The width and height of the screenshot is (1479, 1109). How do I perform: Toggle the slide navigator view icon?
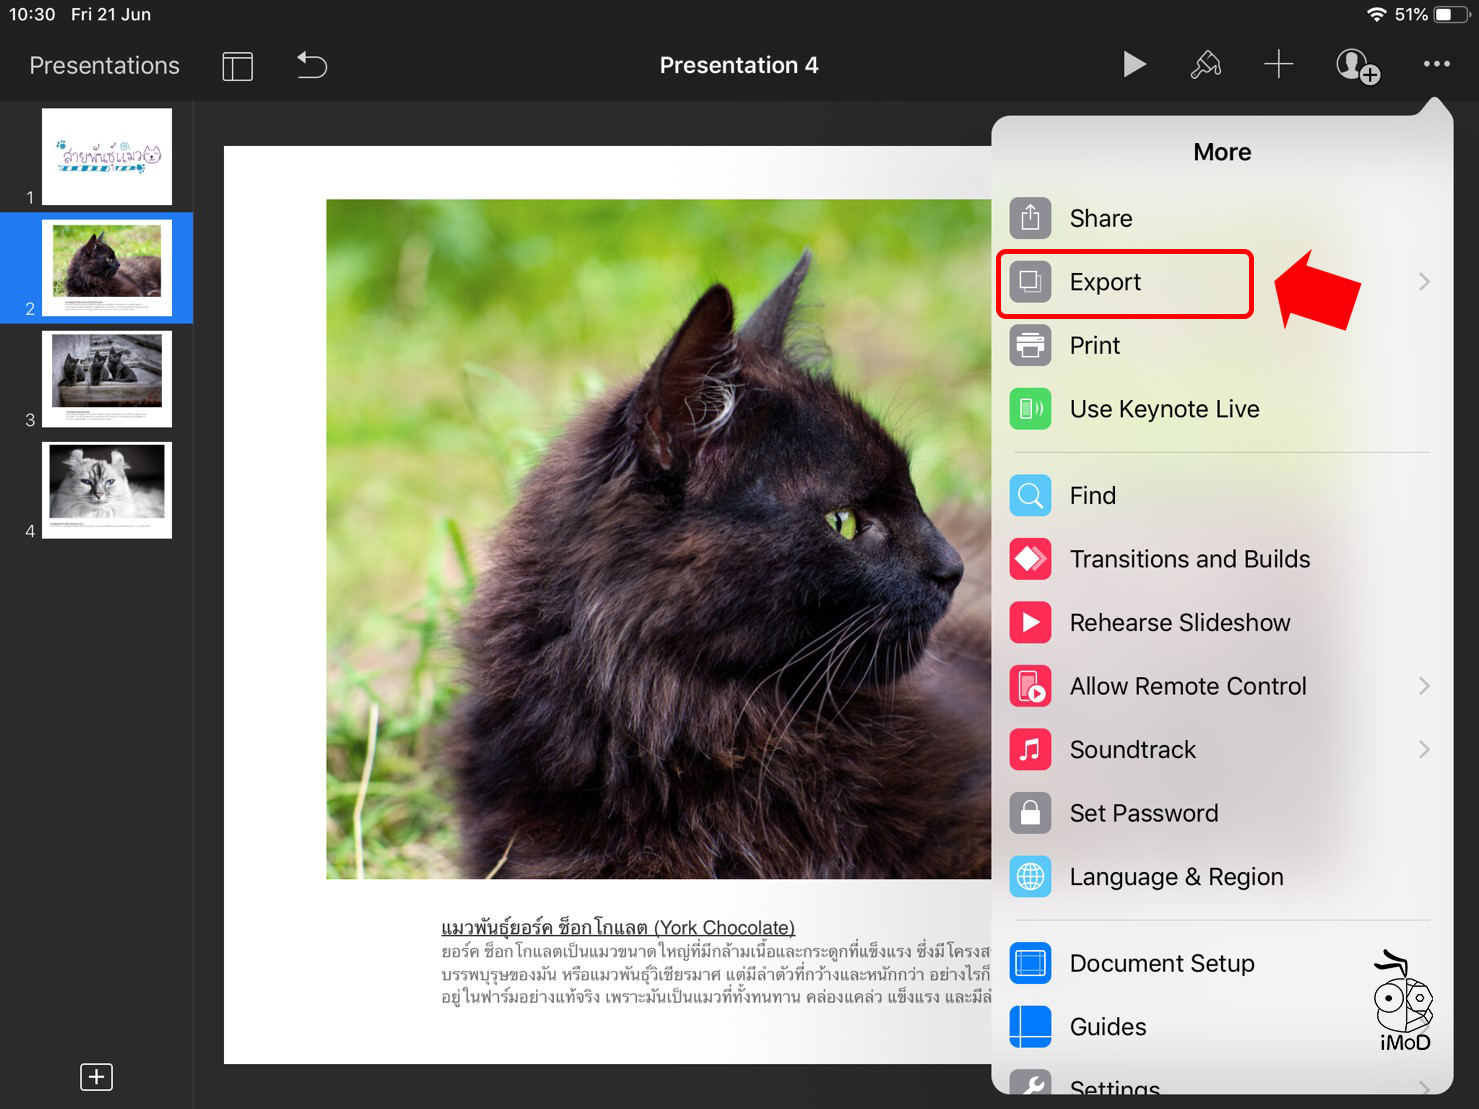[x=237, y=66]
